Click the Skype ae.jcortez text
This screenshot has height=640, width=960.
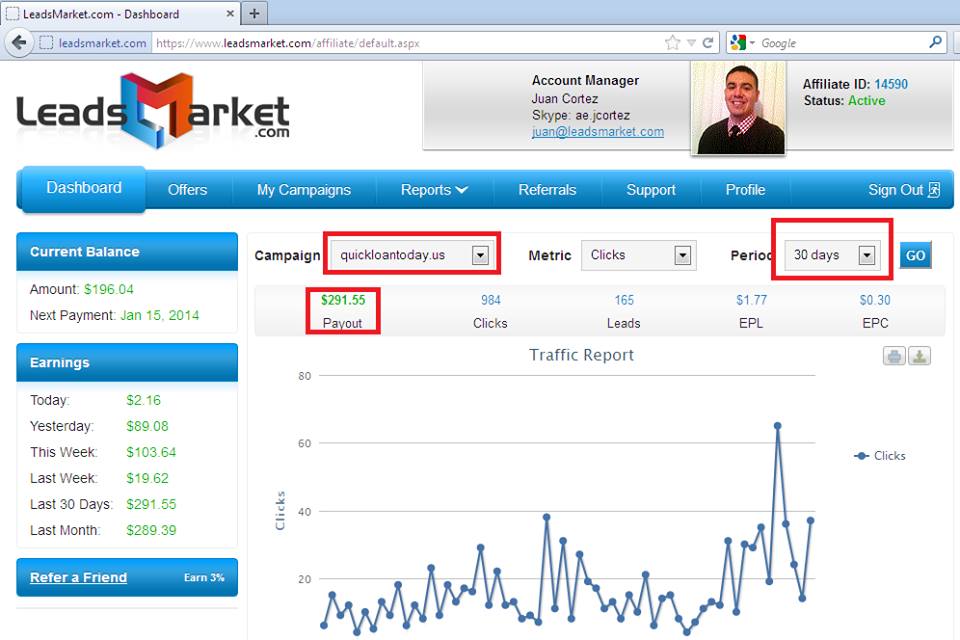pyautogui.click(x=580, y=115)
